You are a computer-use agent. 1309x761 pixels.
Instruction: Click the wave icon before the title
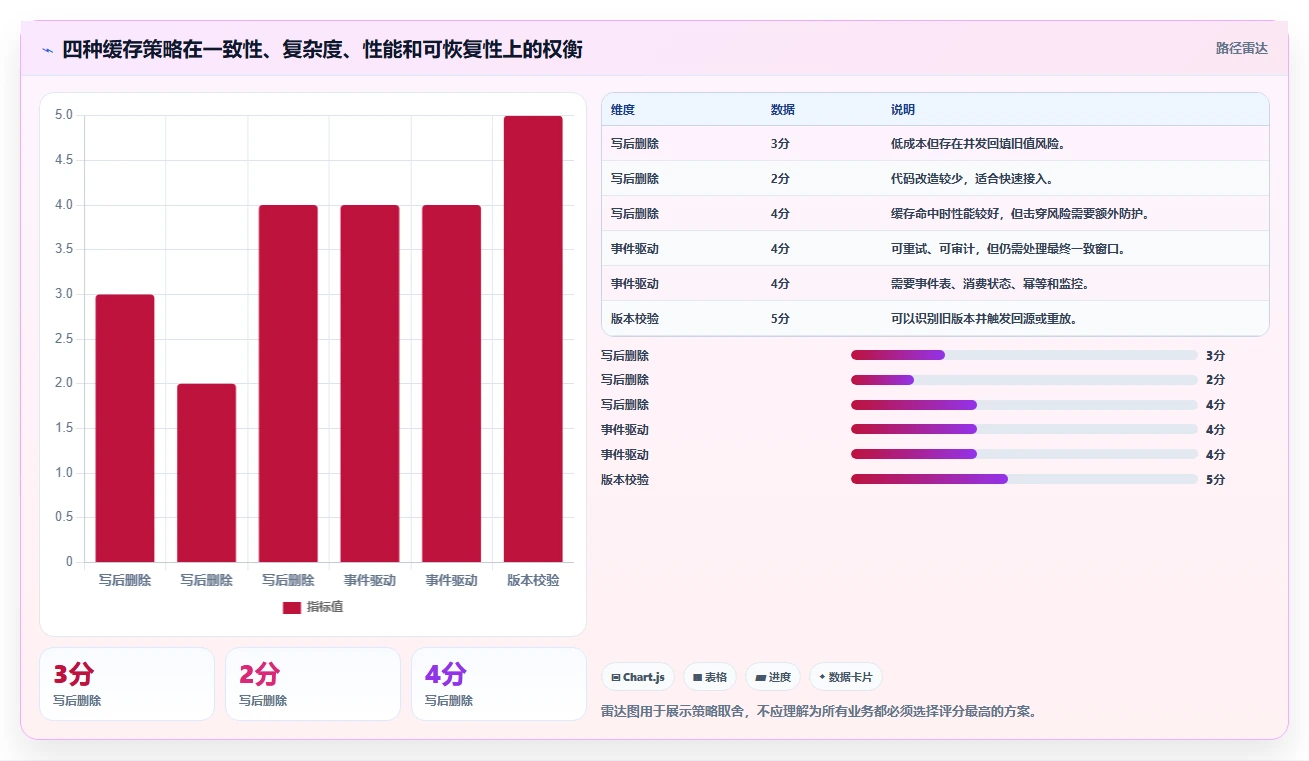tap(48, 49)
